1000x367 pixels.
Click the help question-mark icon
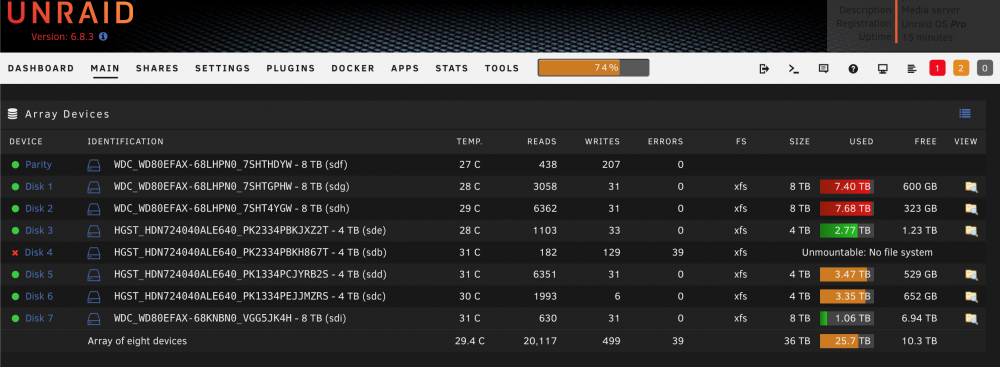coord(853,69)
